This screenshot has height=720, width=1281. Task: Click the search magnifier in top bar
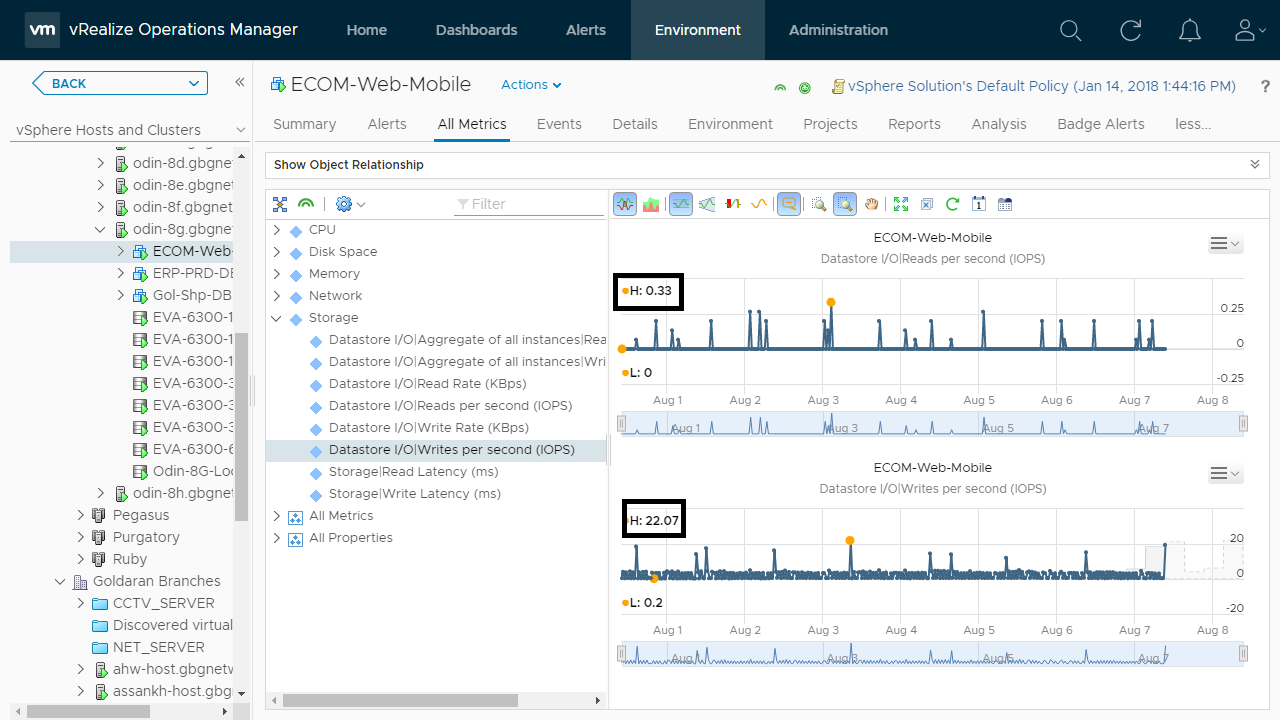tap(1070, 30)
